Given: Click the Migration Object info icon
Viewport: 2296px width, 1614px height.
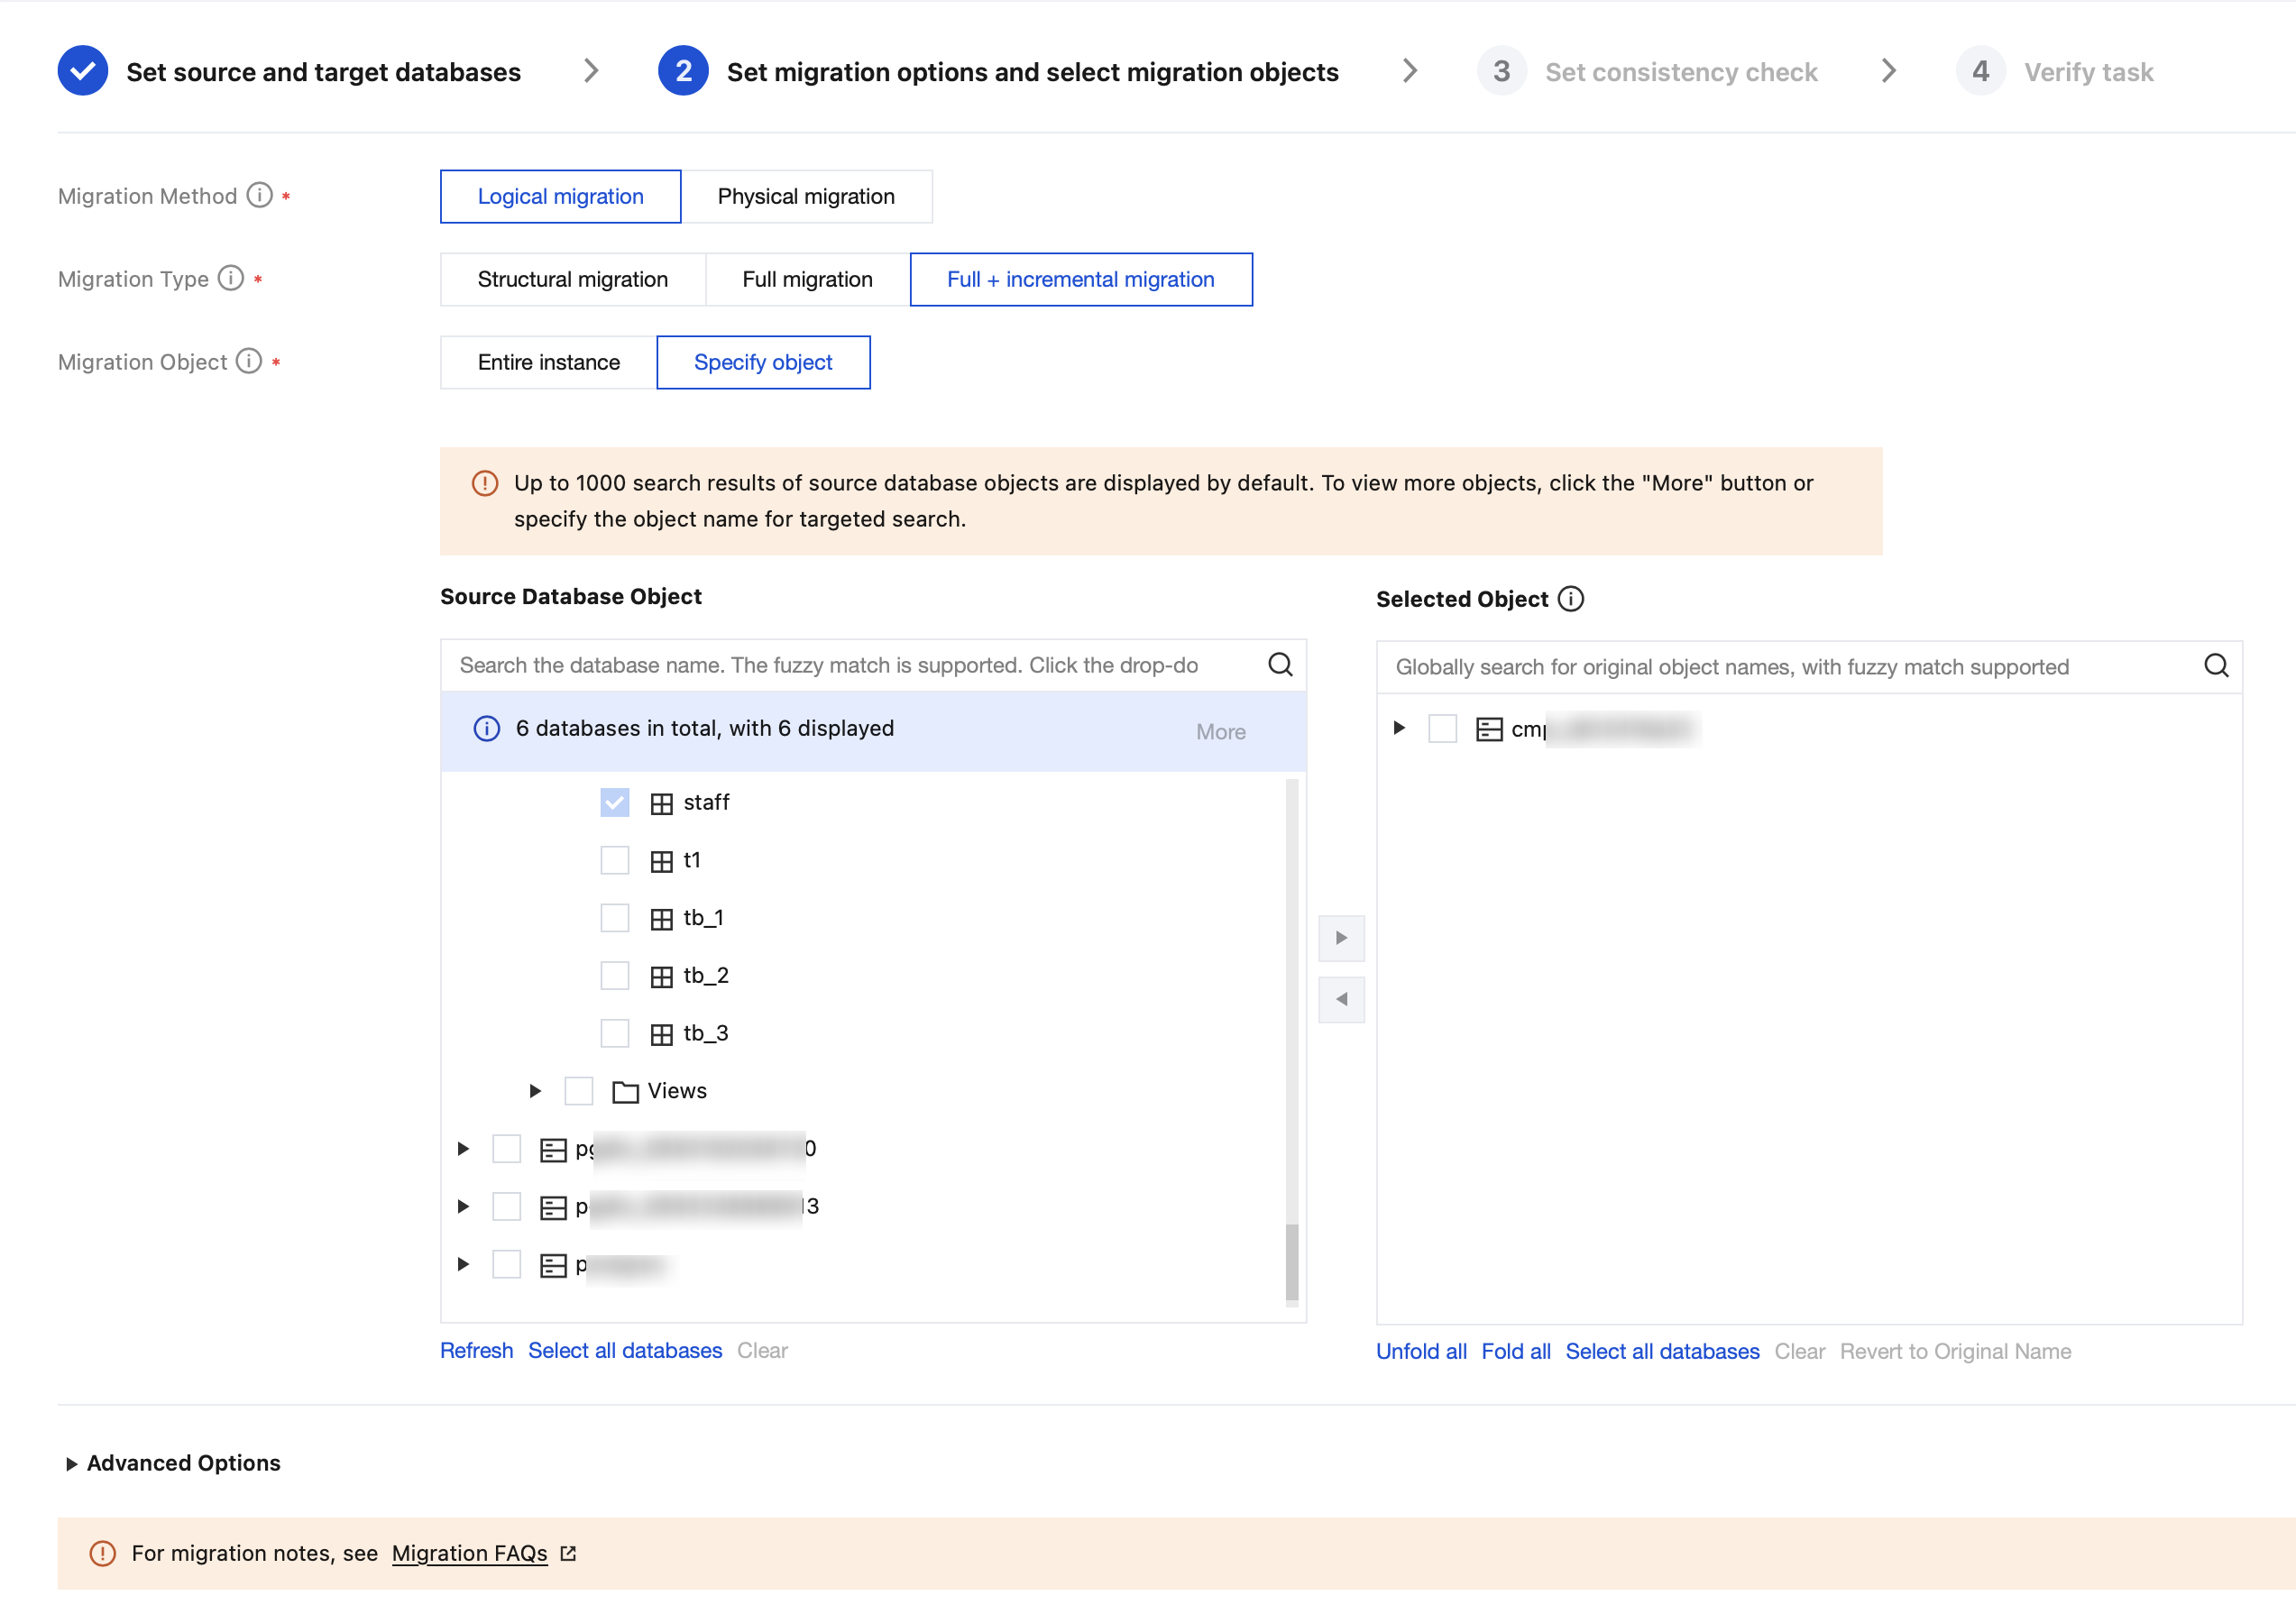Looking at the screenshot, I should pyautogui.click(x=249, y=361).
